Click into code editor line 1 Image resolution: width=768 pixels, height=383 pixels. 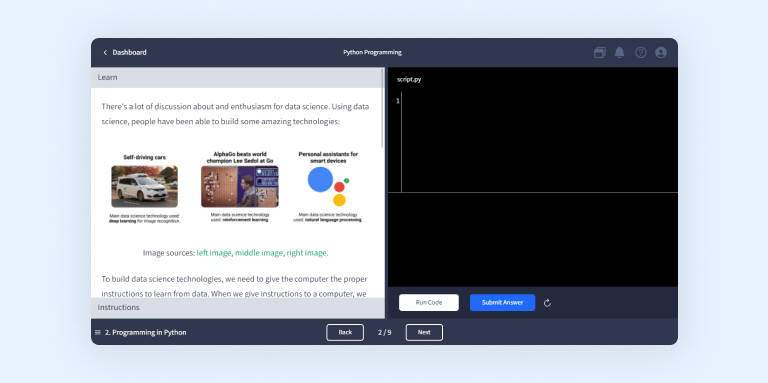pos(539,101)
